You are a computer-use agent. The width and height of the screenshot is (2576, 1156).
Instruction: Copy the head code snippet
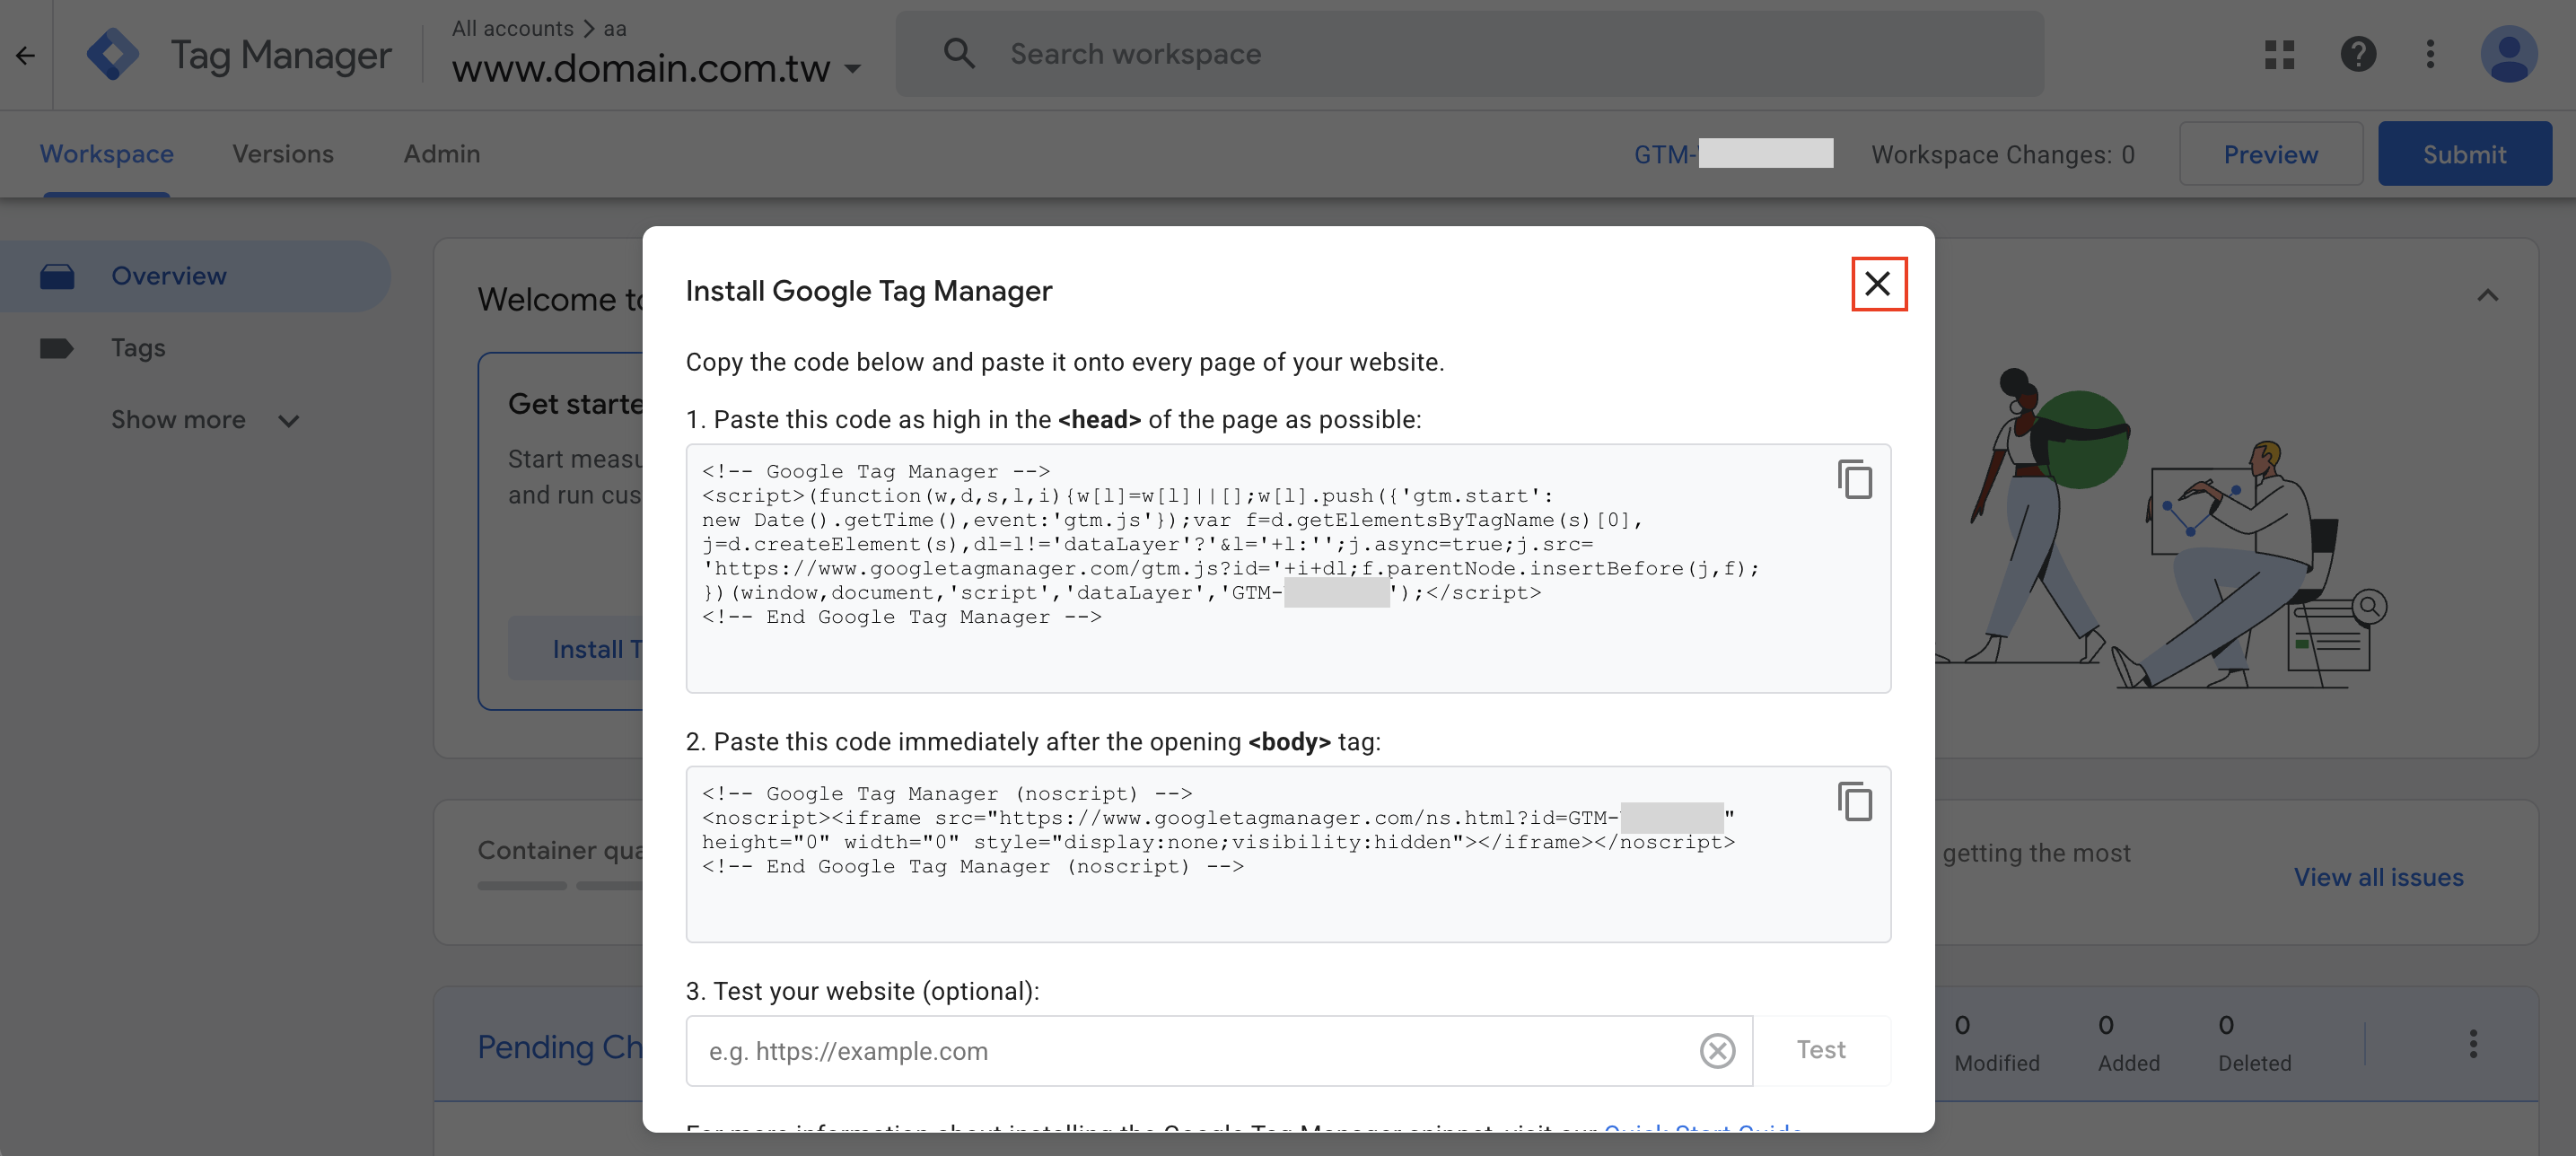tap(1855, 479)
